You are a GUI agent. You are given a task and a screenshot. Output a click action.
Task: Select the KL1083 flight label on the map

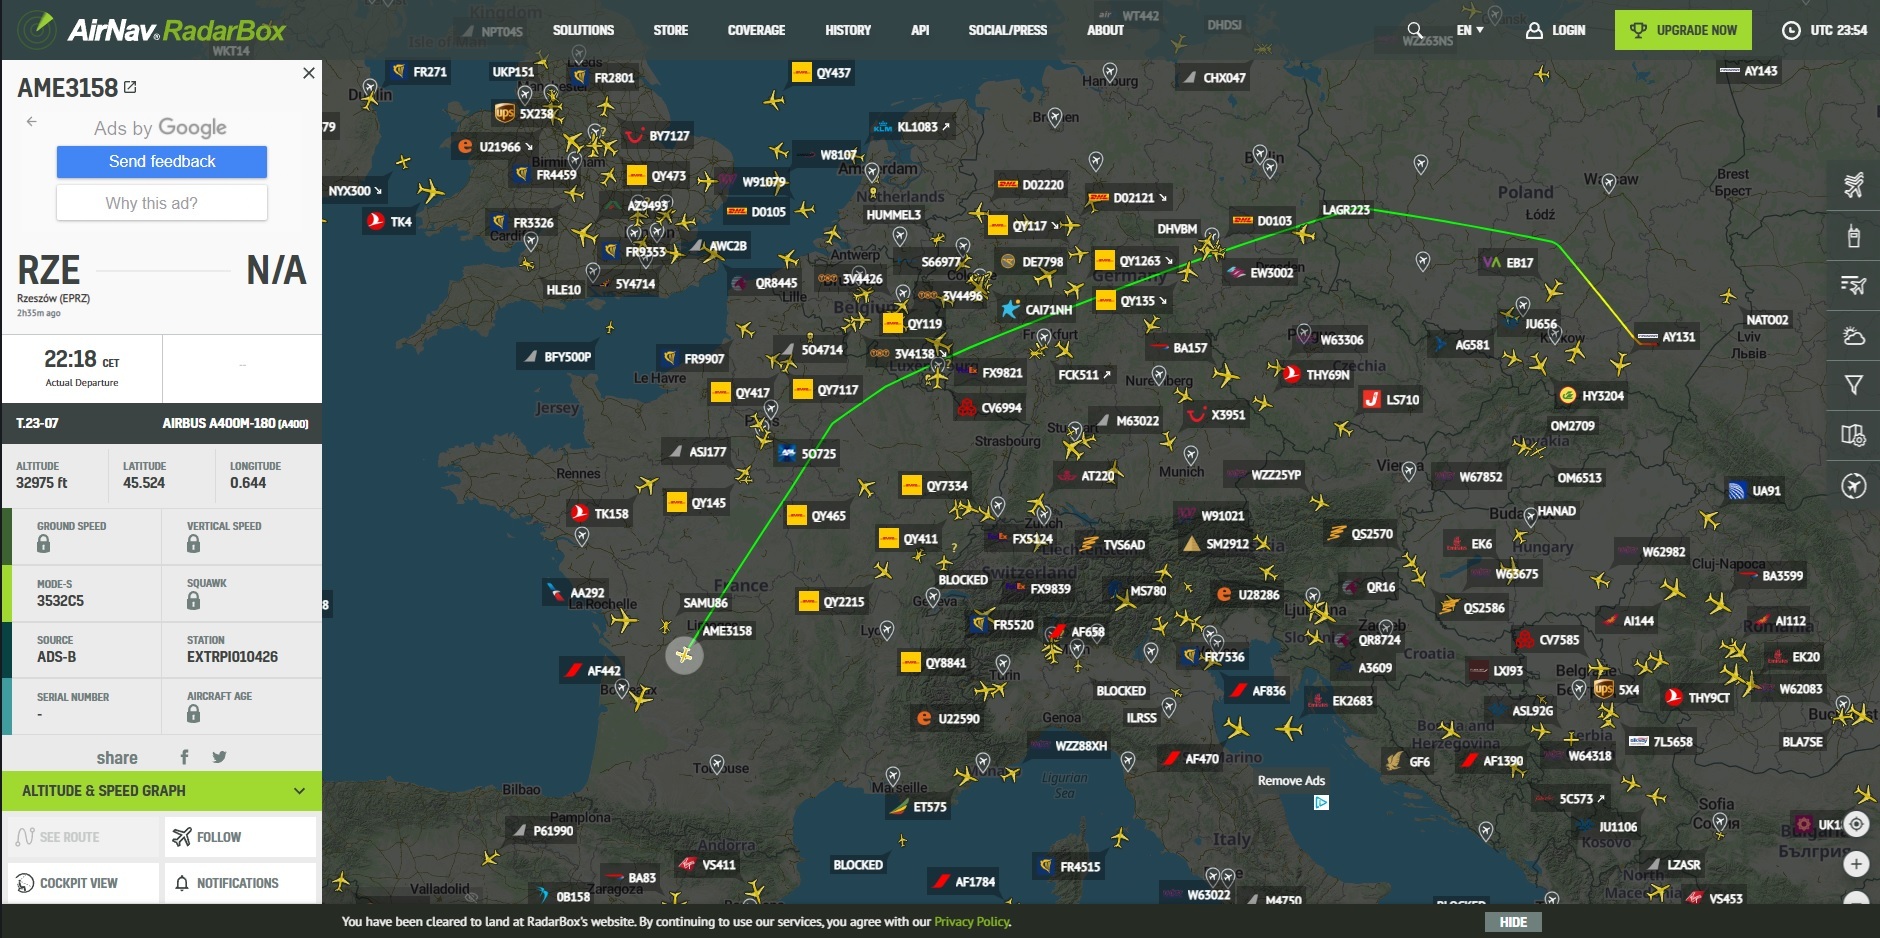[x=911, y=127]
